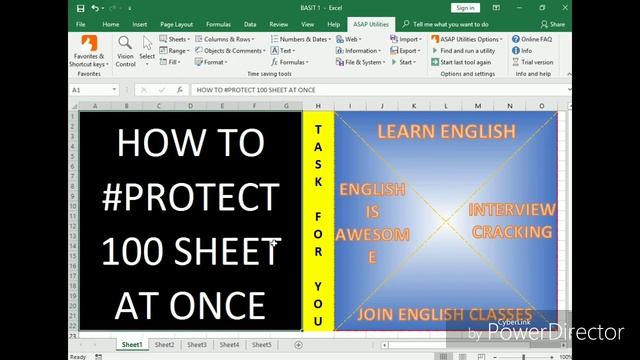This screenshot has width=640, height=360.
Task: Click the Trial version item
Action: click(x=533, y=62)
